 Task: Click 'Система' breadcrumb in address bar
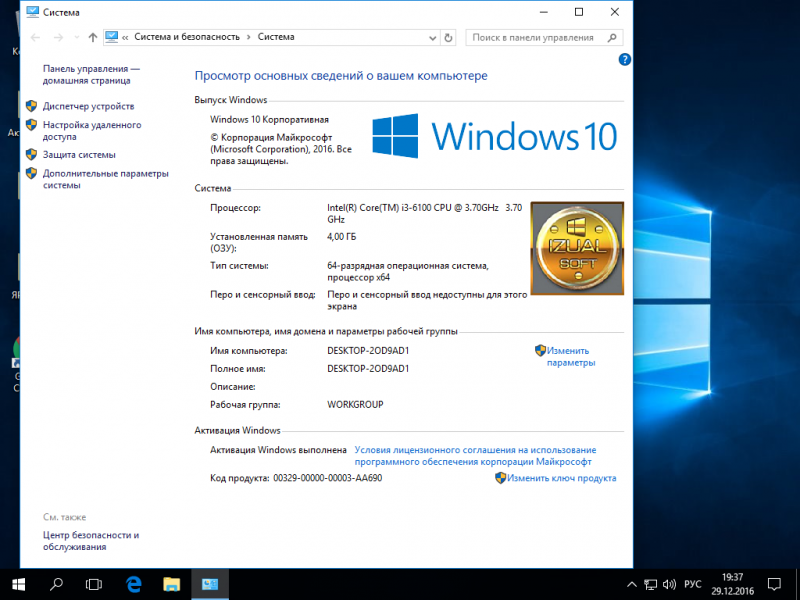[x=276, y=37]
